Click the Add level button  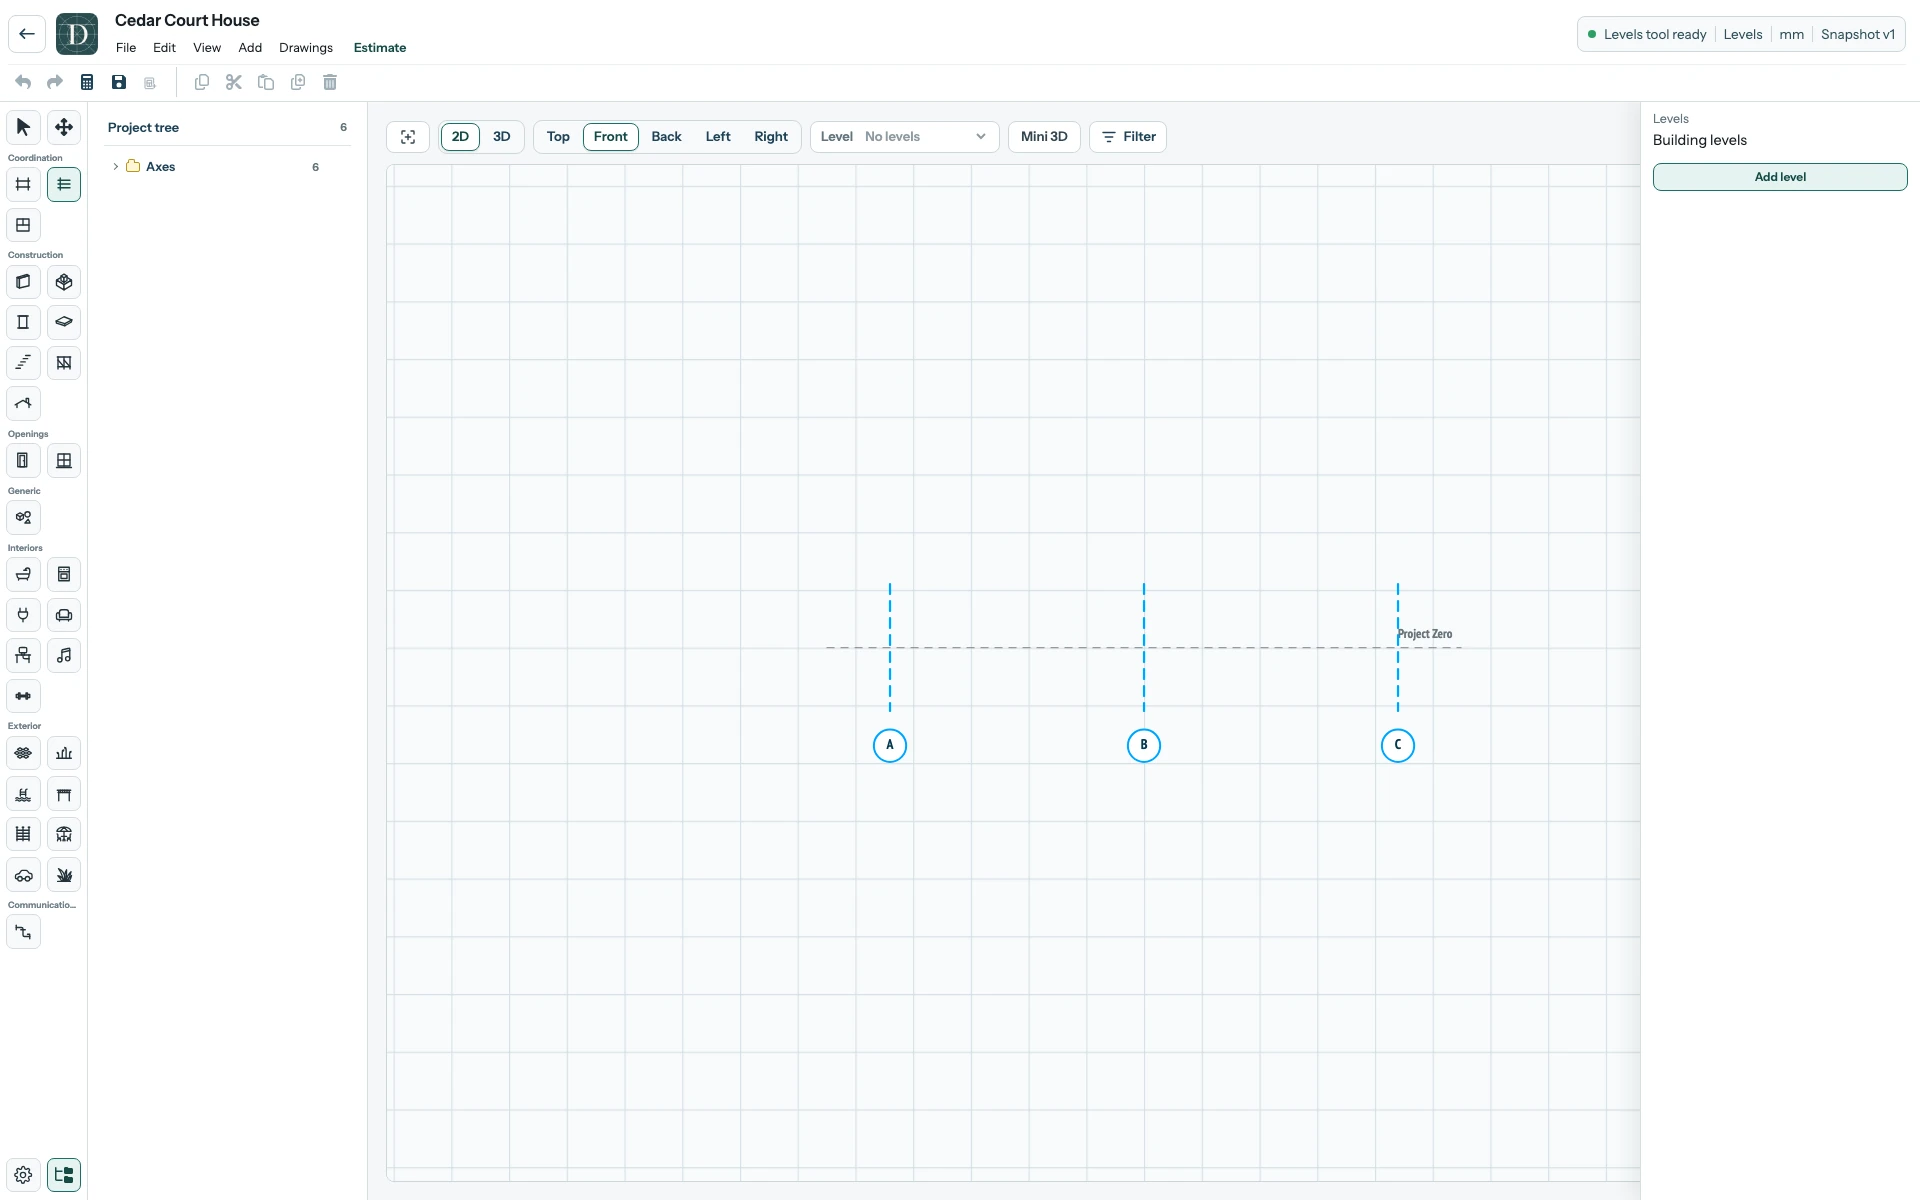click(1780, 177)
